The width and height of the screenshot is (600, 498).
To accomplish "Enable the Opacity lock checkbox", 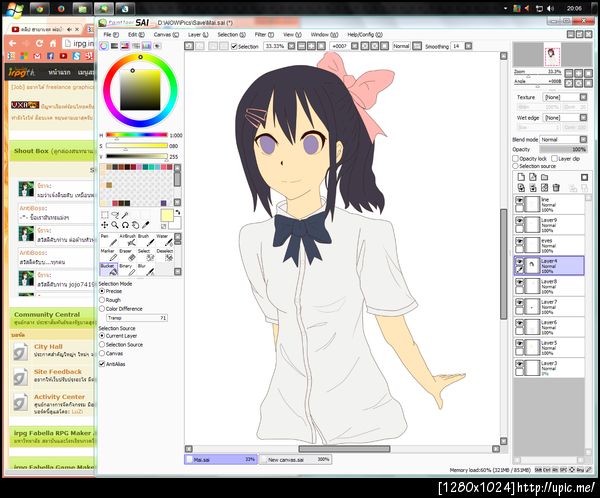I will point(515,158).
